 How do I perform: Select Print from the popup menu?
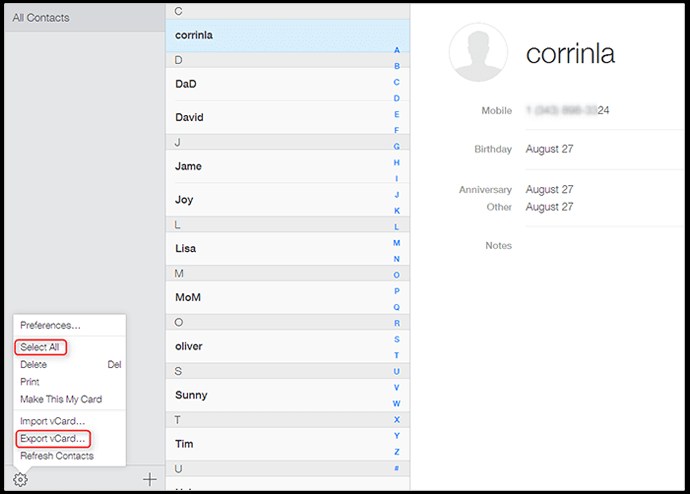30,382
